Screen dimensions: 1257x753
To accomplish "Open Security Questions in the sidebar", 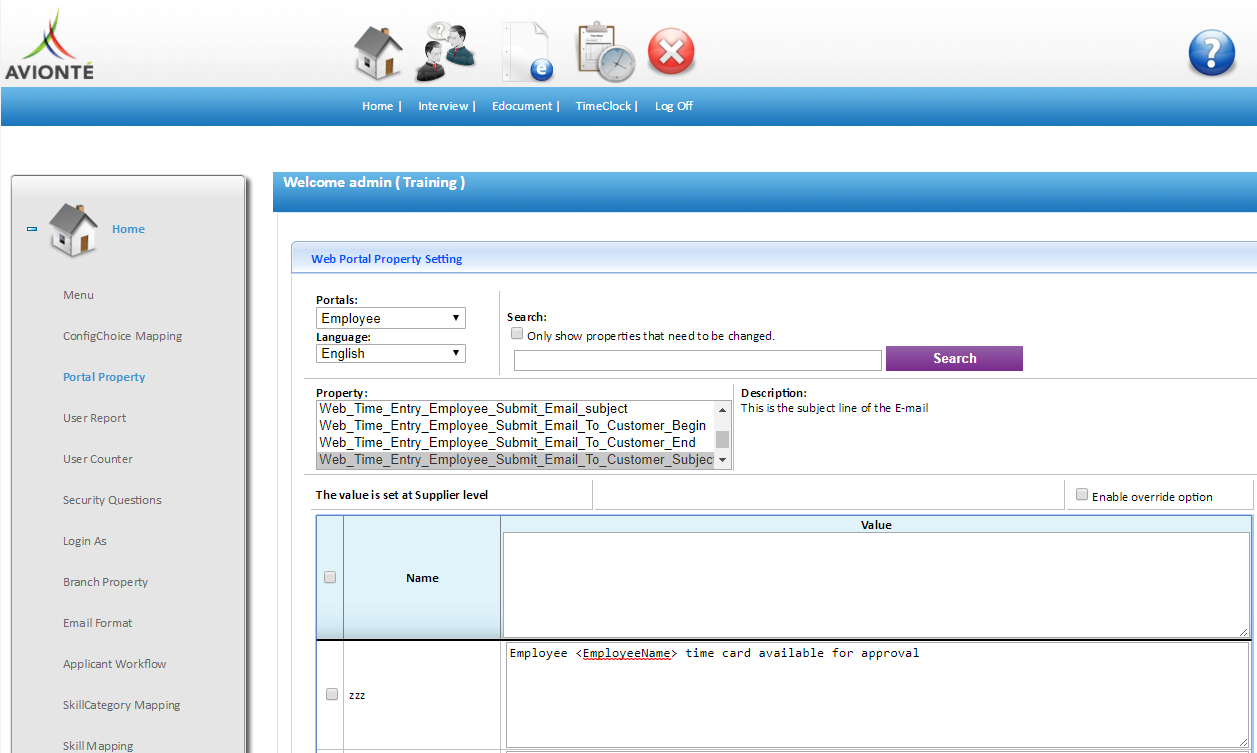I will pos(112,500).
